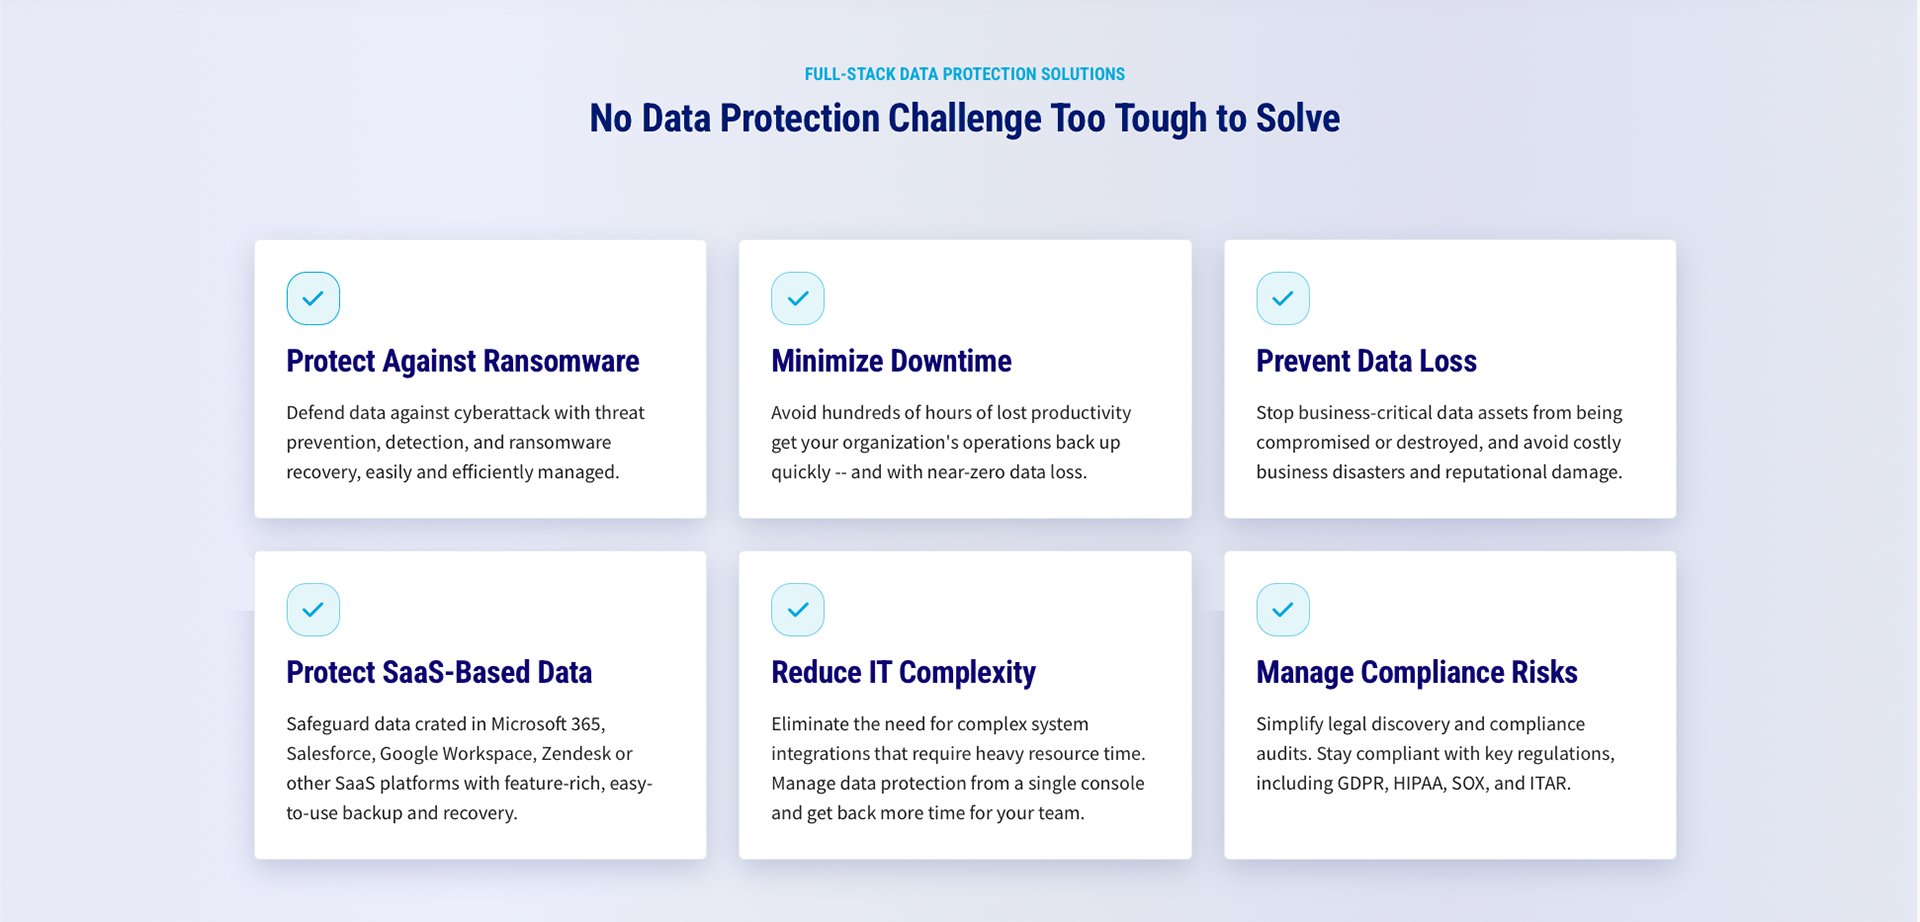Click the GDPR HIPAA SOX compliance description
The image size is (1920, 922).
[1435, 753]
